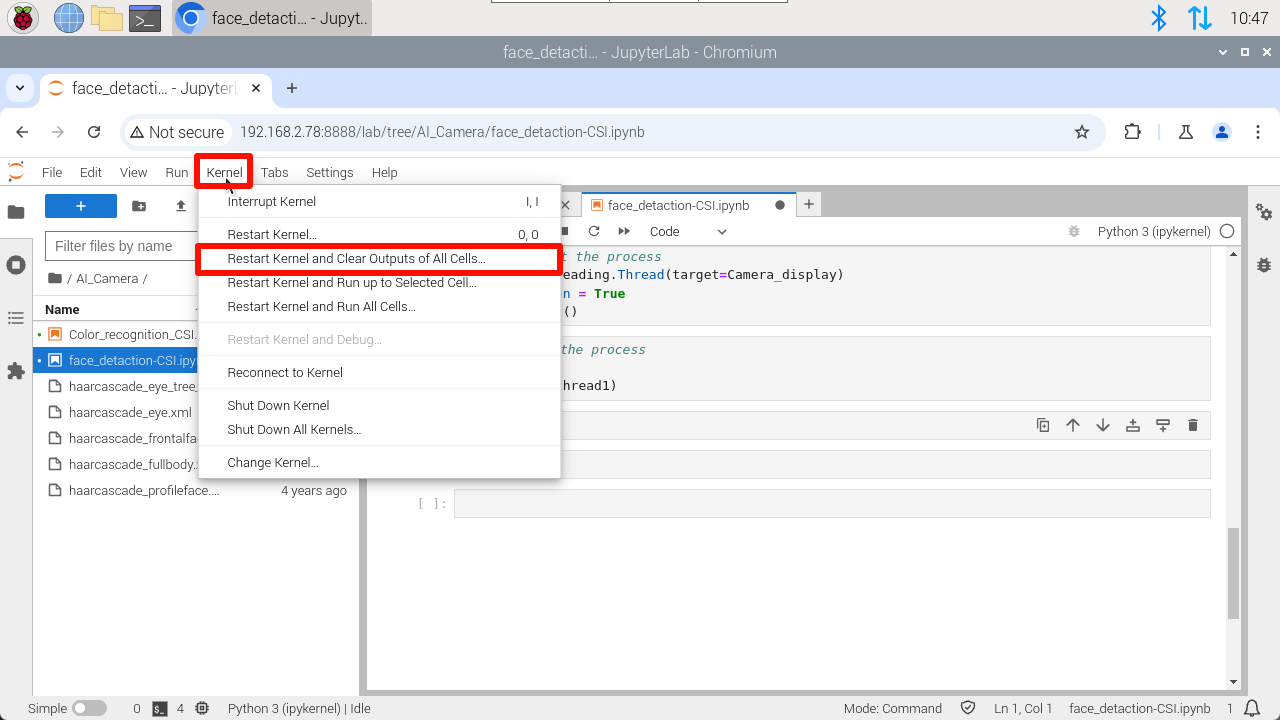Open the debugger bug sidebar icon
Screen dimensions: 1280x720
click(x=1264, y=265)
